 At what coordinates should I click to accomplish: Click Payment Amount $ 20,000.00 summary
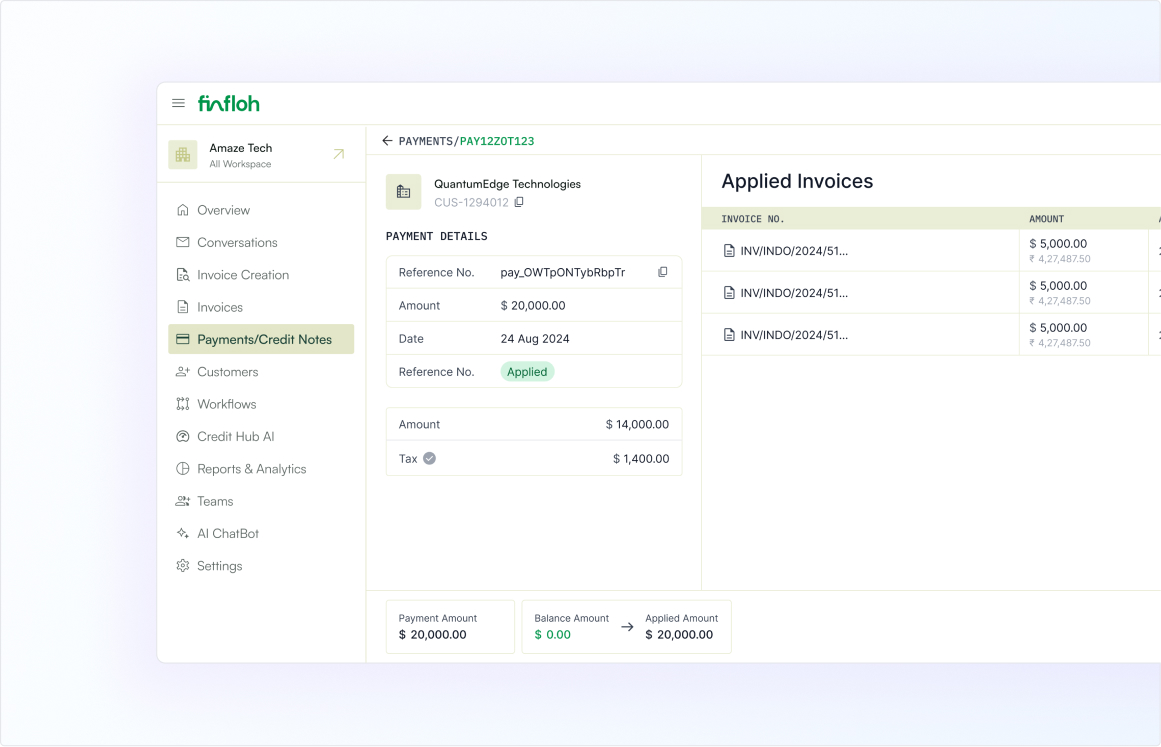click(x=450, y=627)
